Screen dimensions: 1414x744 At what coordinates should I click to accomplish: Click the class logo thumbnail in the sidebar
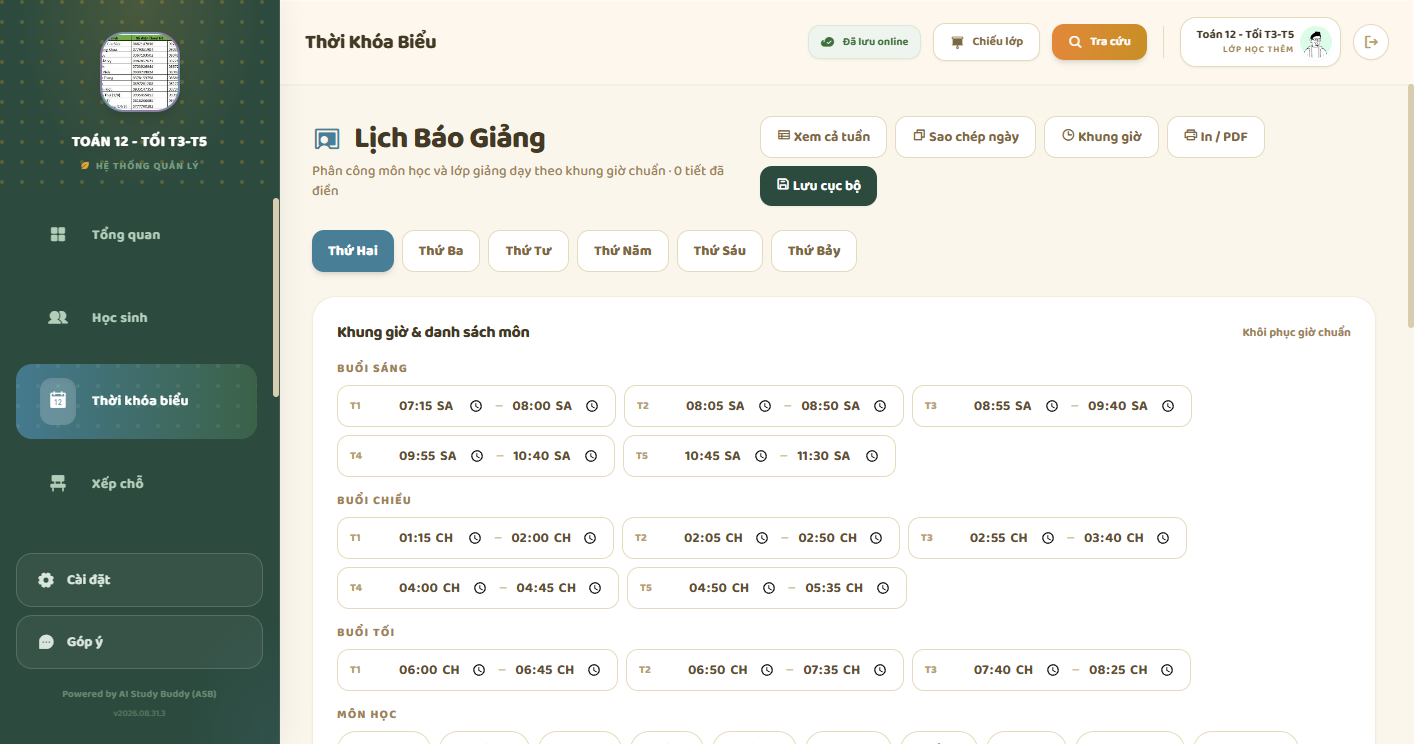click(140, 72)
